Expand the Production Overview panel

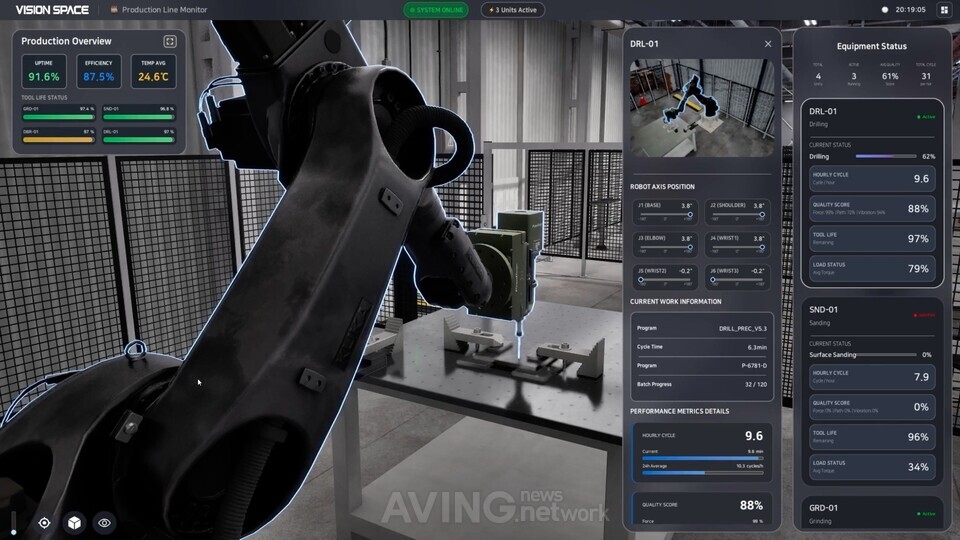coord(170,41)
